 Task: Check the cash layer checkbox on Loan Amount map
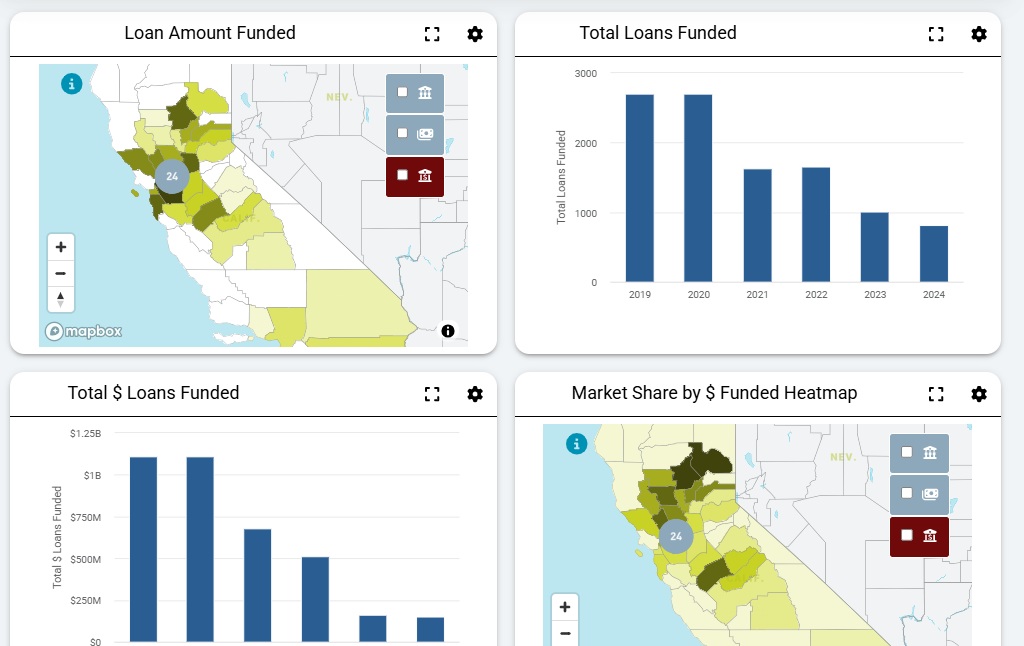(x=402, y=133)
